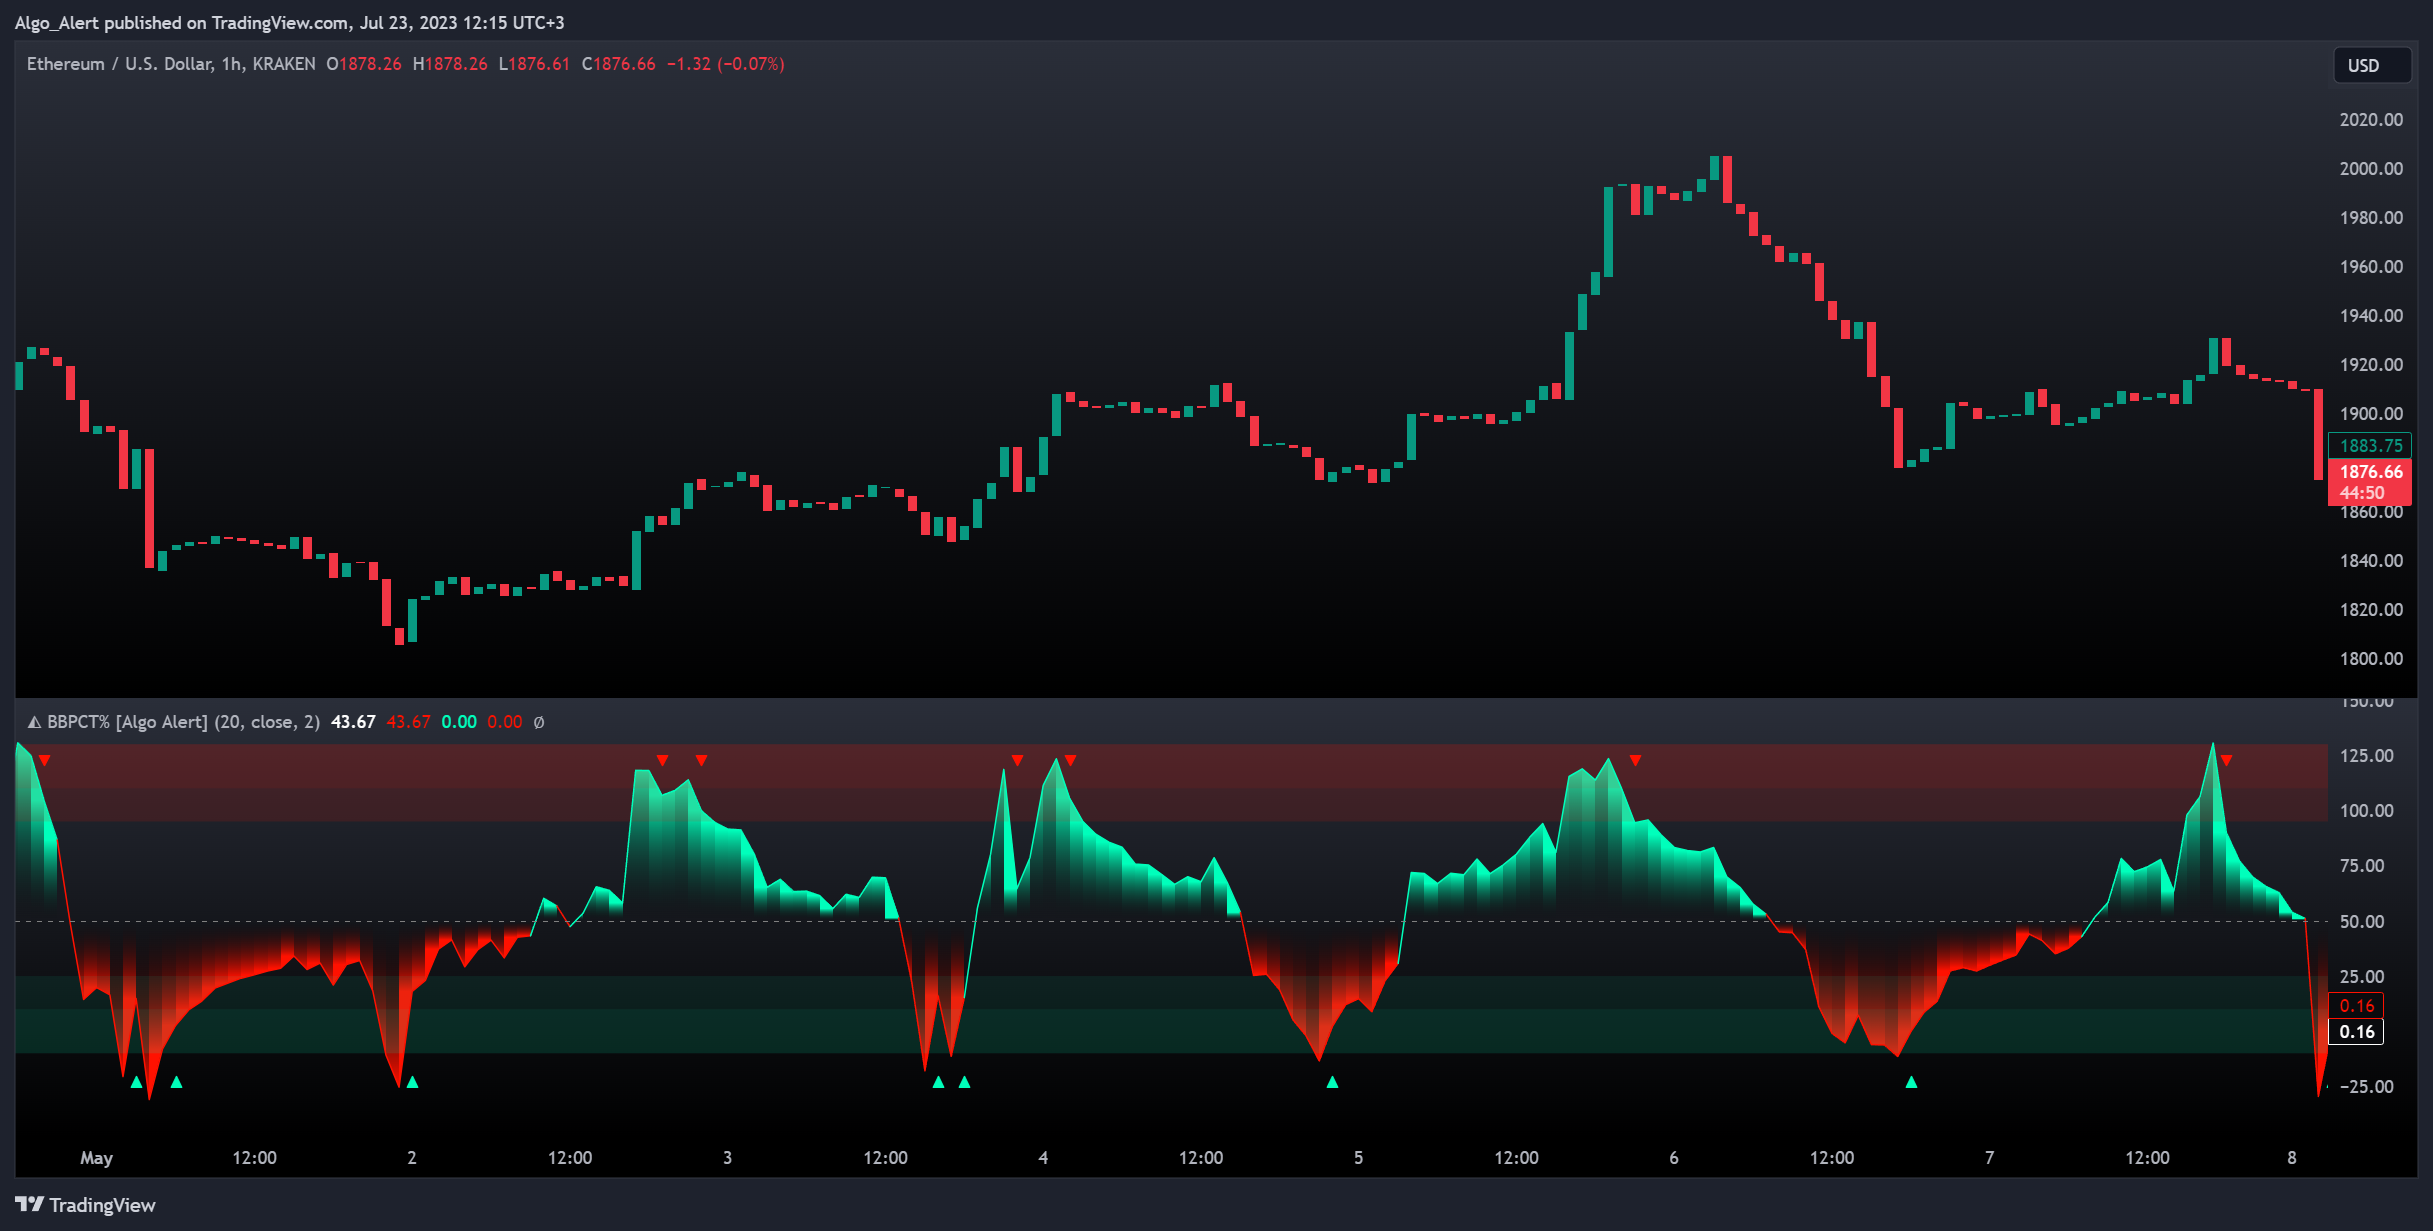
Task: Click the red-outlined 0.16 indicator label
Action: point(2357,1006)
